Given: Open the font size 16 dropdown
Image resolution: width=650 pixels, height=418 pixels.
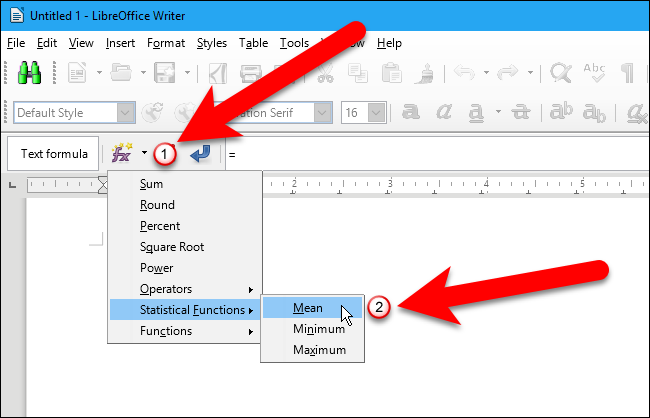Looking at the screenshot, I should (x=376, y=112).
